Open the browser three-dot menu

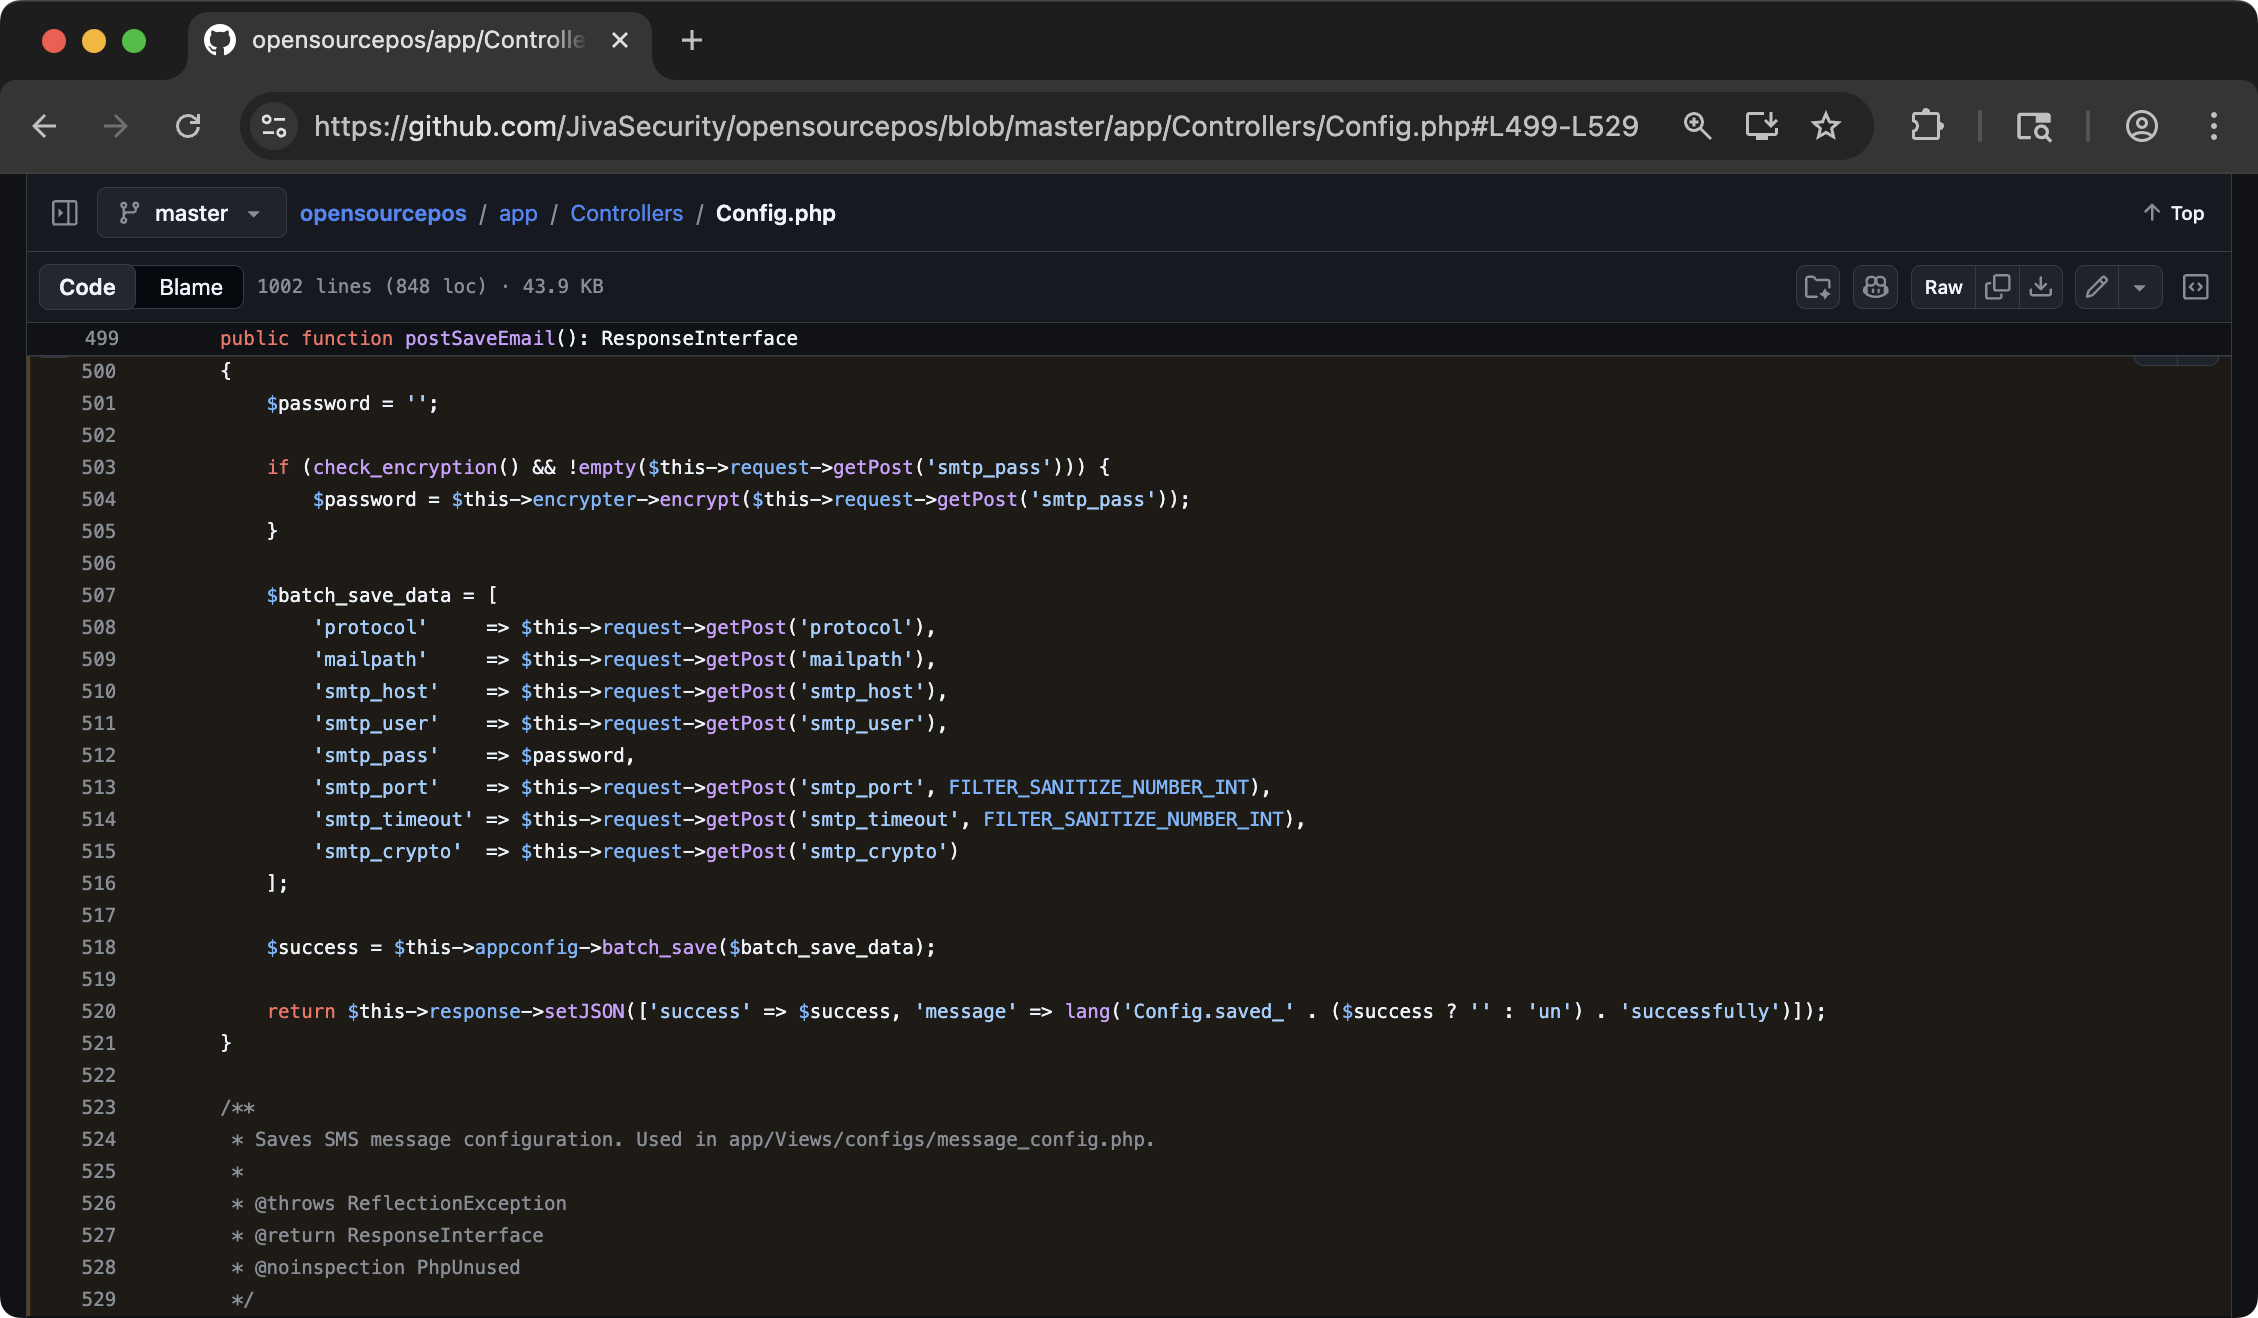(x=2214, y=126)
